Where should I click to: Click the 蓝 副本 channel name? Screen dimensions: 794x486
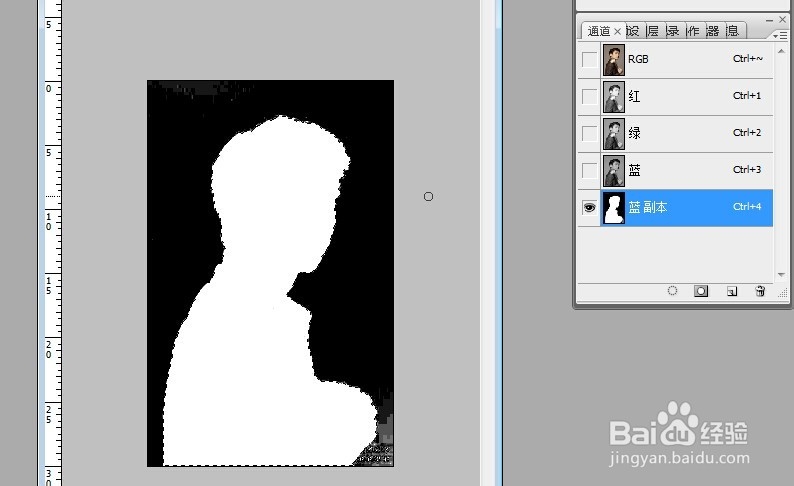(648, 207)
